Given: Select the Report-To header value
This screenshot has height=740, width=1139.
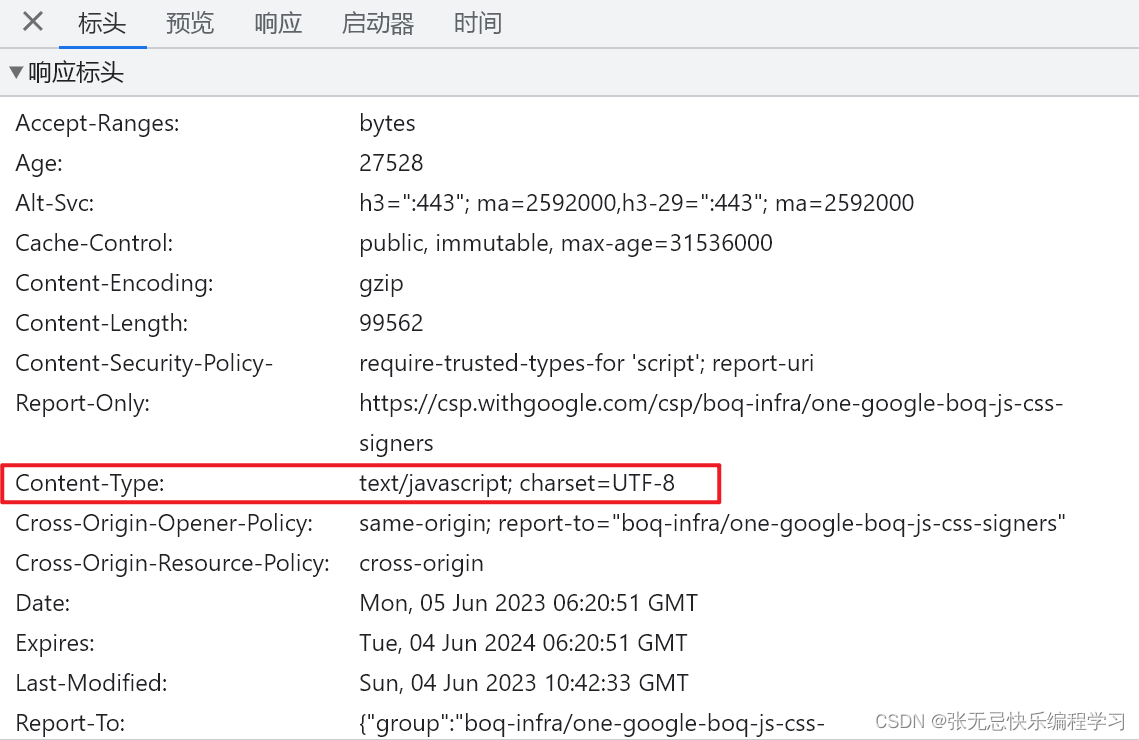Looking at the screenshot, I should [592, 722].
